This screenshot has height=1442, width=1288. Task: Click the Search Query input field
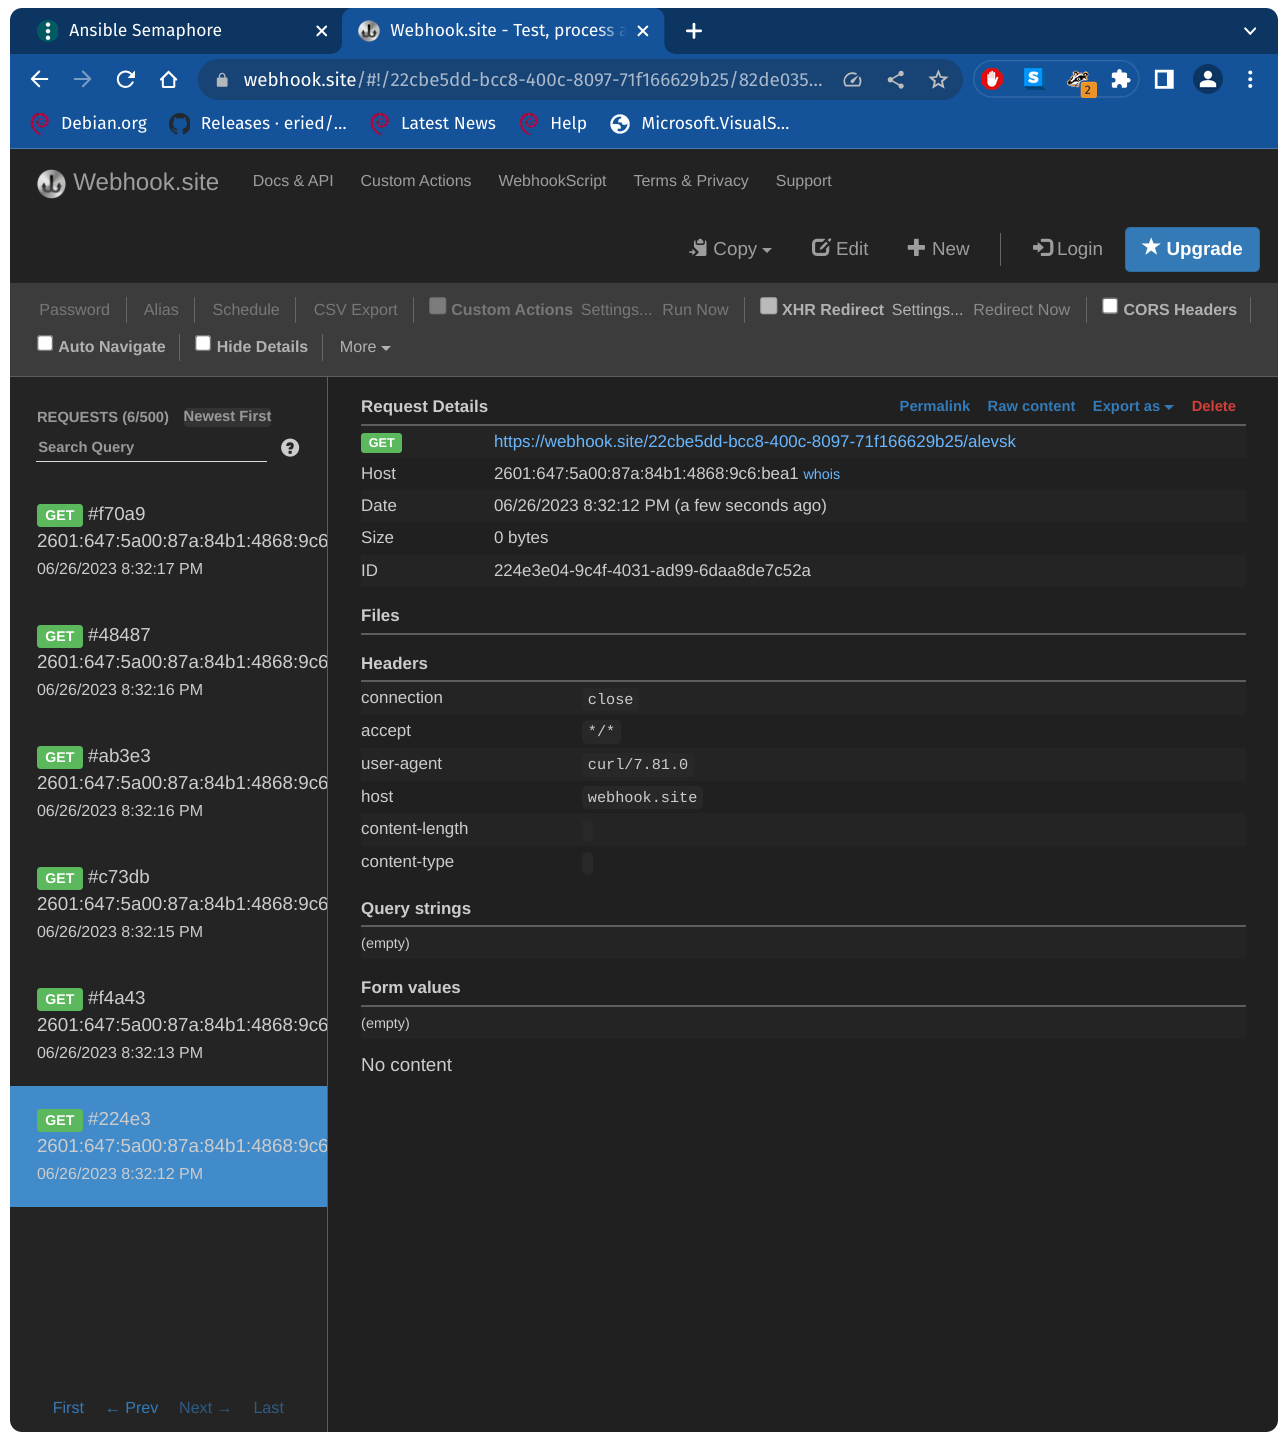pos(150,448)
